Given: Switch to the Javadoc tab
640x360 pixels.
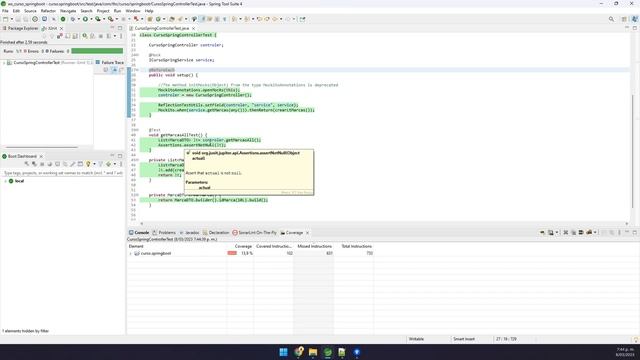Looking at the screenshot, I should tap(189, 232).
